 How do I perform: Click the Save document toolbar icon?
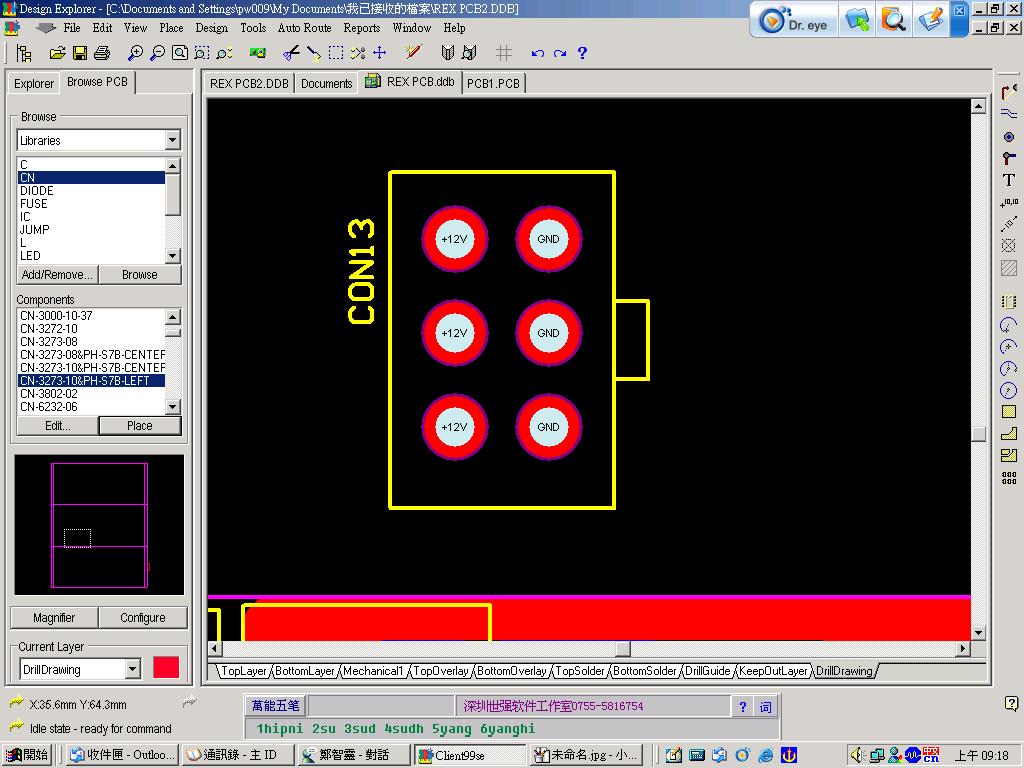[80, 53]
